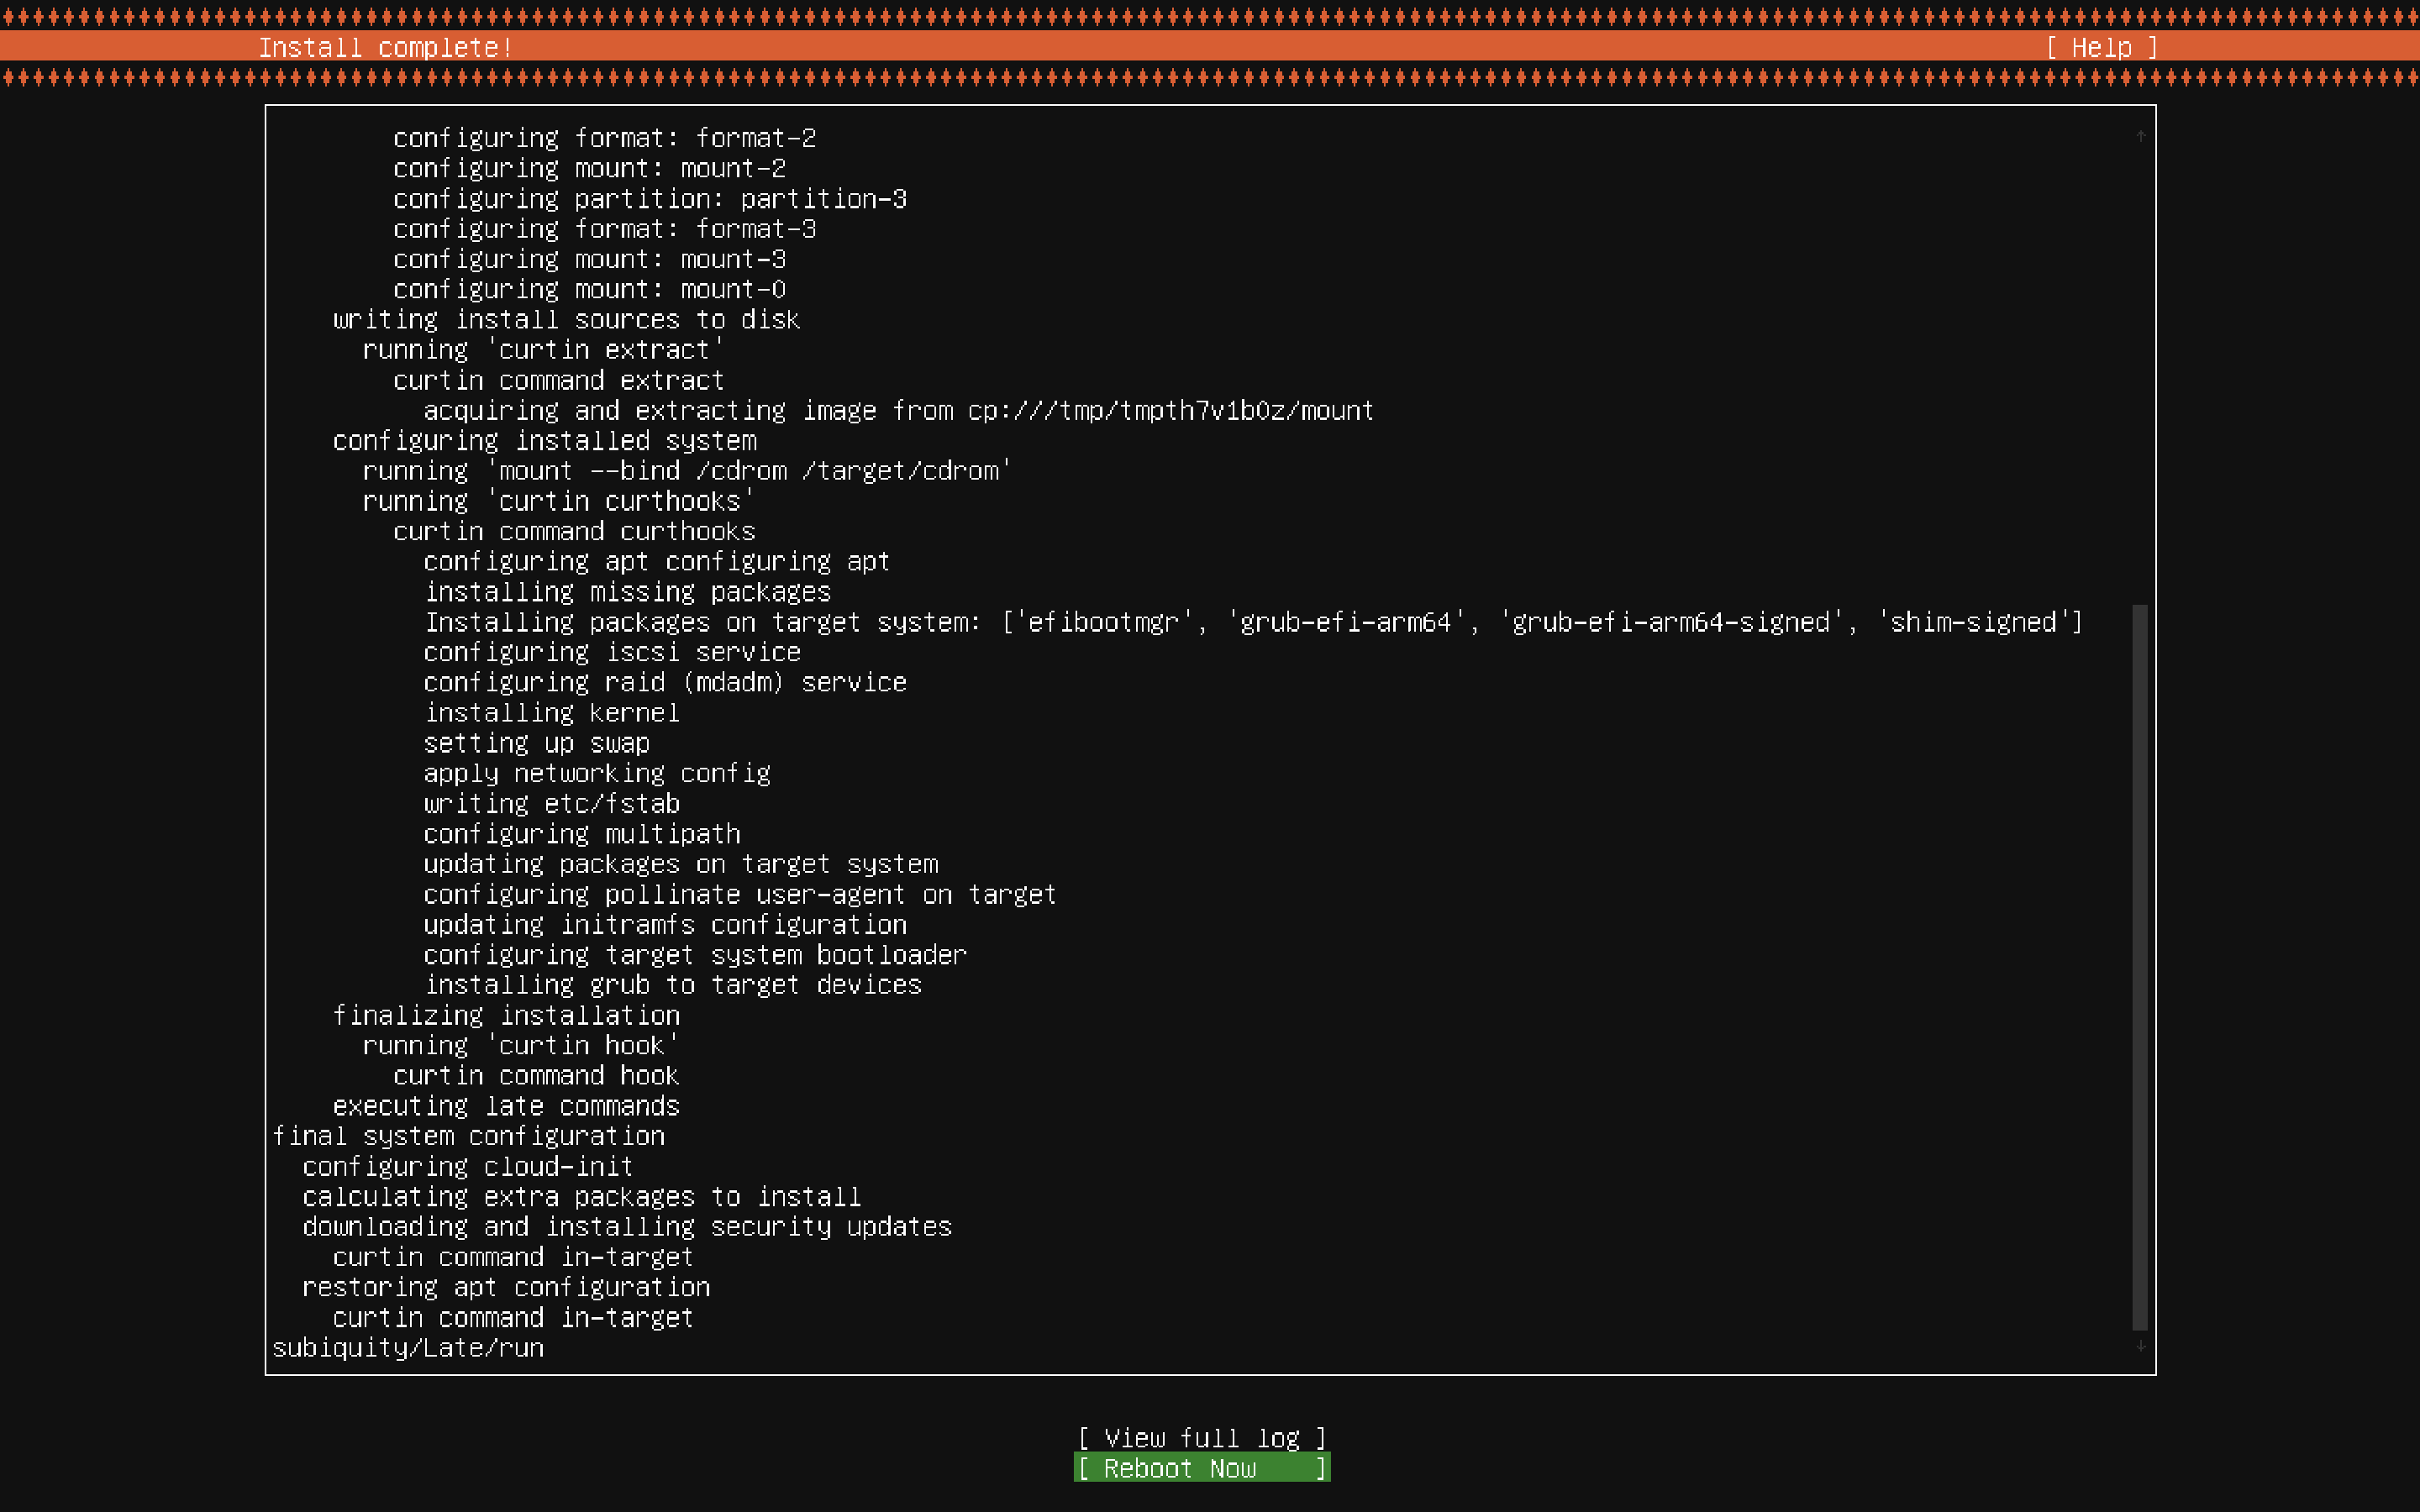
Task: Click the 'final system configuration' log line
Action: (x=468, y=1136)
